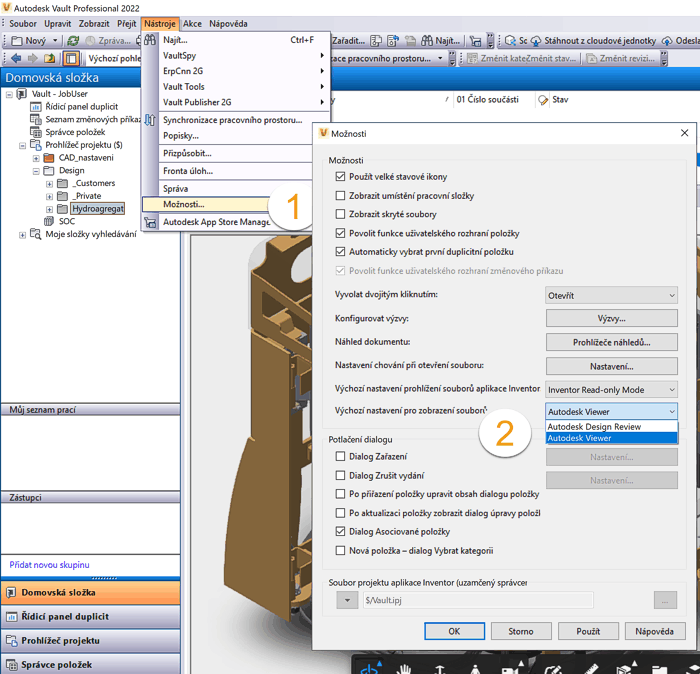700x674 pixels.
Task: Open the Nápověda menu
Action: coord(228,24)
